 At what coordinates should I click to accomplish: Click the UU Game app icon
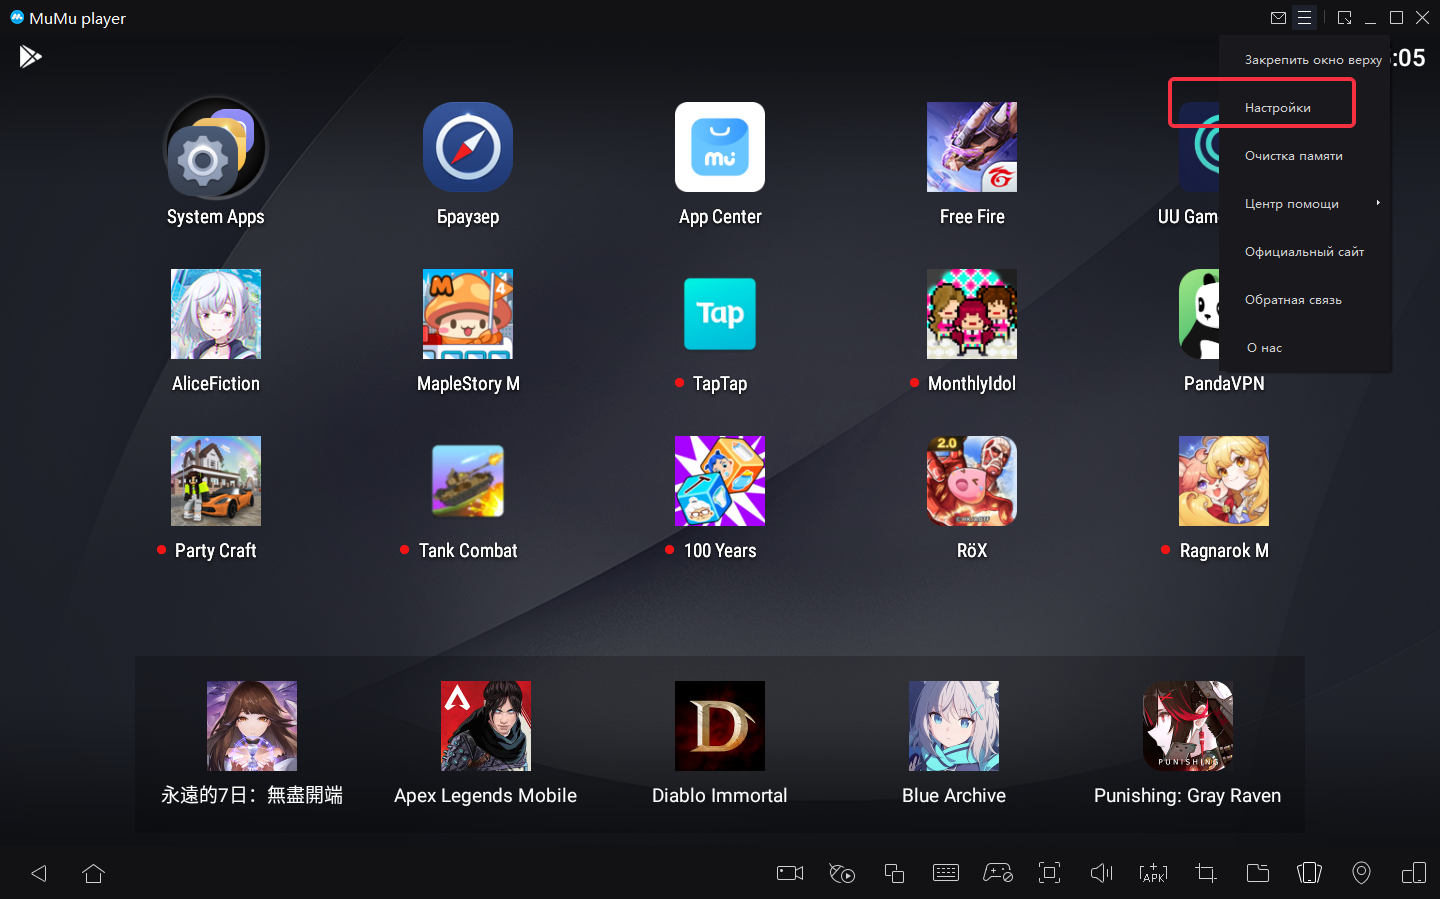click(x=1199, y=147)
